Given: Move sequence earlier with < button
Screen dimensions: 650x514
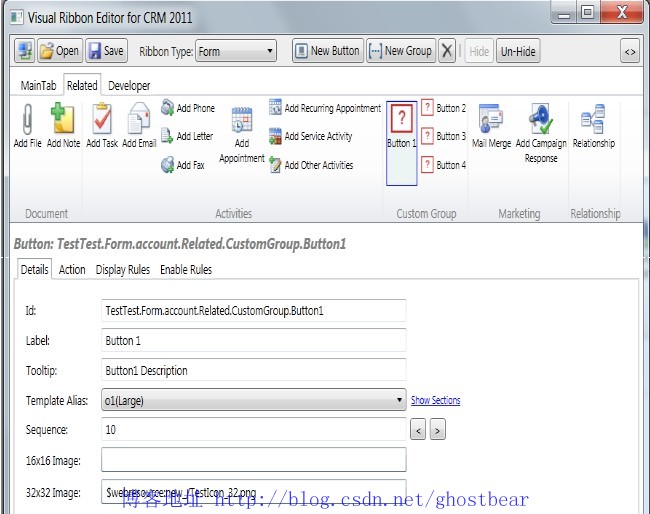Looking at the screenshot, I should tap(418, 429).
